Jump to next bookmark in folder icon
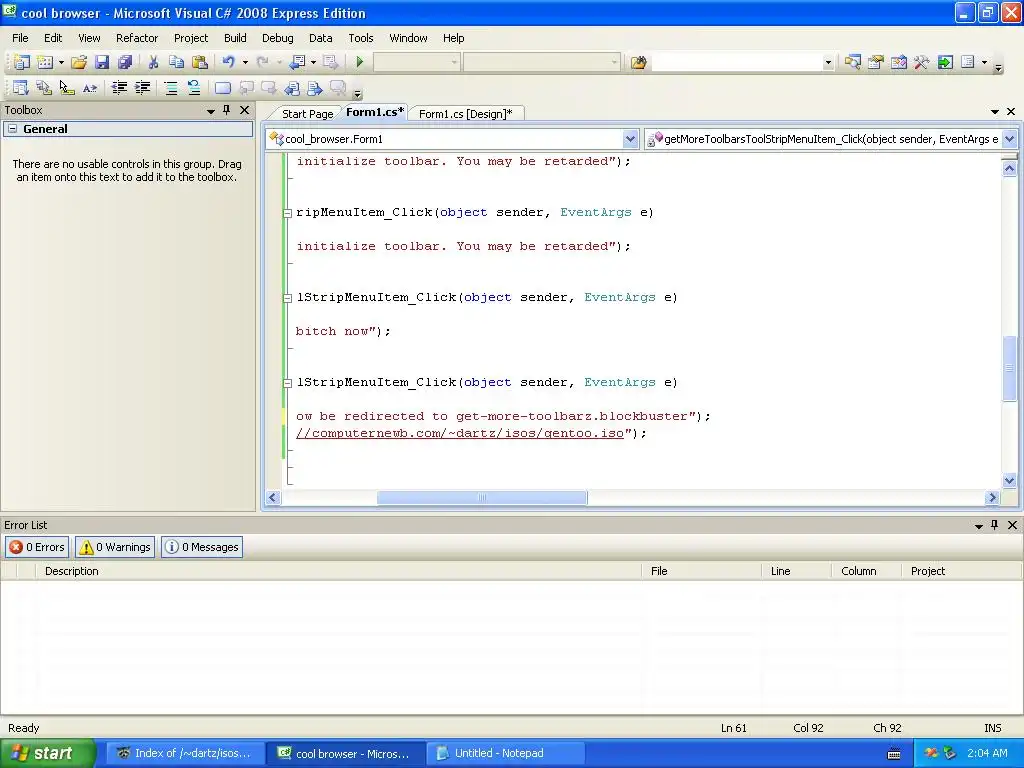This screenshot has height=768, width=1024. click(315, 88)
